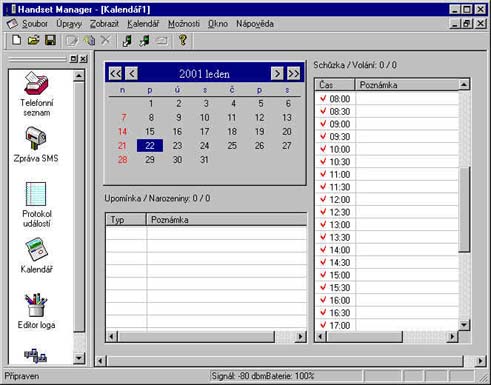Click the schedule list scroll down arrow
This screenshot has height=385, width=491.
tap(464, 325)
